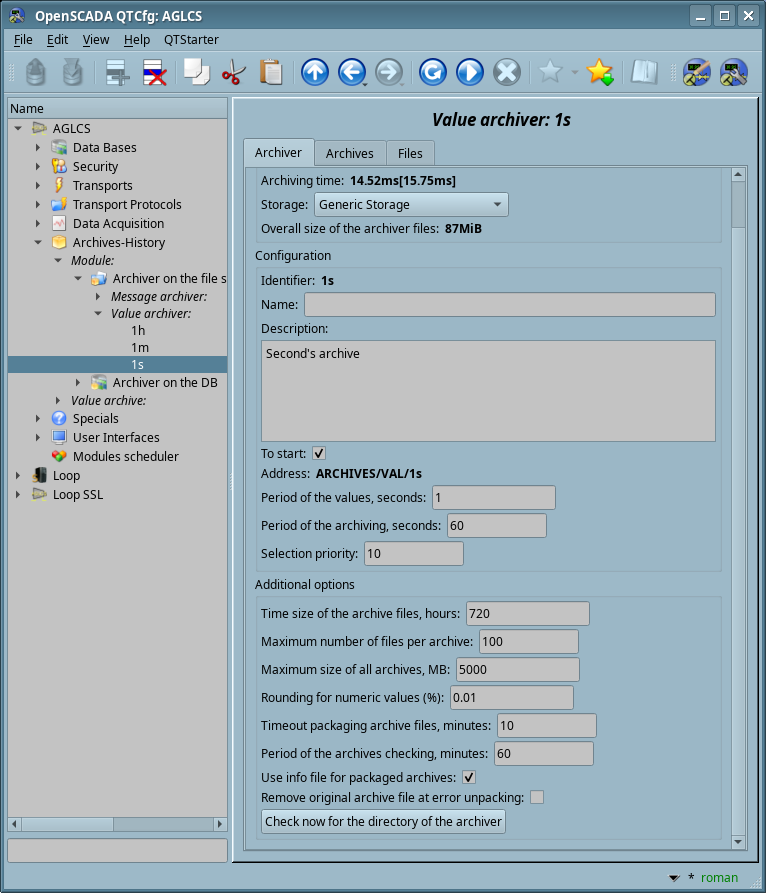Viewport: 766px width, 893px height.
Task: Select the '1h' value archiver tree item
Action: click(138, 329)
